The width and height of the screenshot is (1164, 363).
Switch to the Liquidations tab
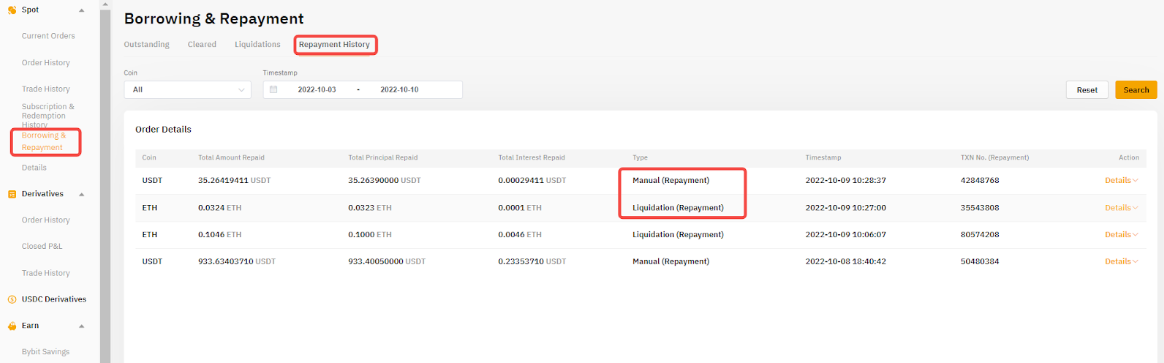[x=258, y=45]
